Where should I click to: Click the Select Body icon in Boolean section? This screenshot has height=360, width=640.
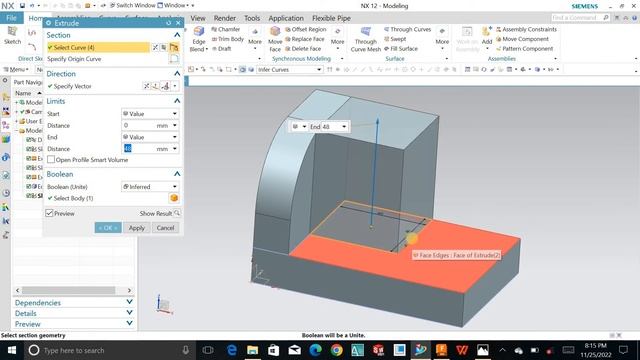pos(174,198)
